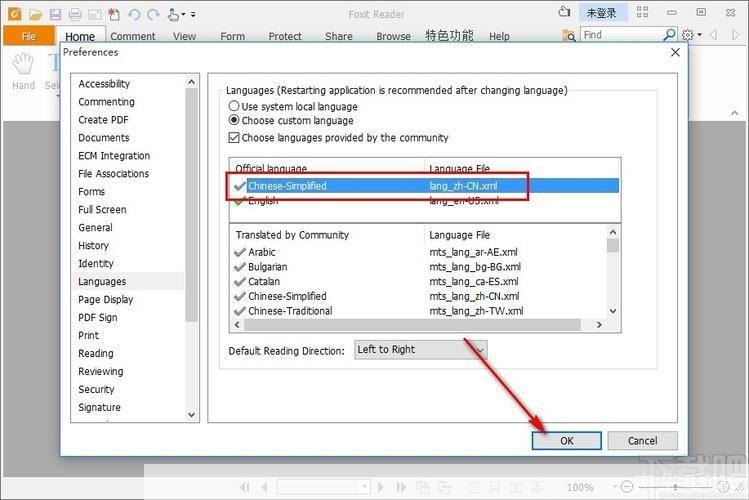This screenshot has height=500, width=749.
Task: Click the Save disk icon in toolbar
Action: 55,14
